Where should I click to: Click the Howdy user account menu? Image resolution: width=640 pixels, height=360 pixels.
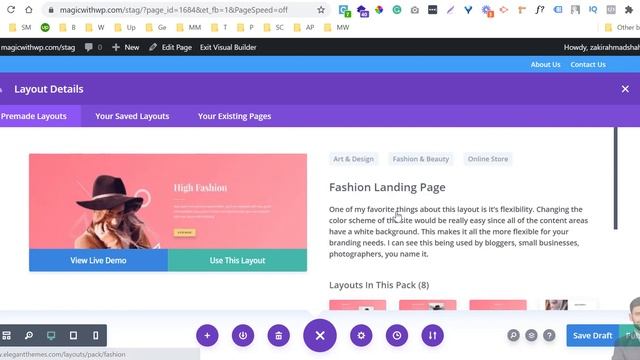coord(602,47)
